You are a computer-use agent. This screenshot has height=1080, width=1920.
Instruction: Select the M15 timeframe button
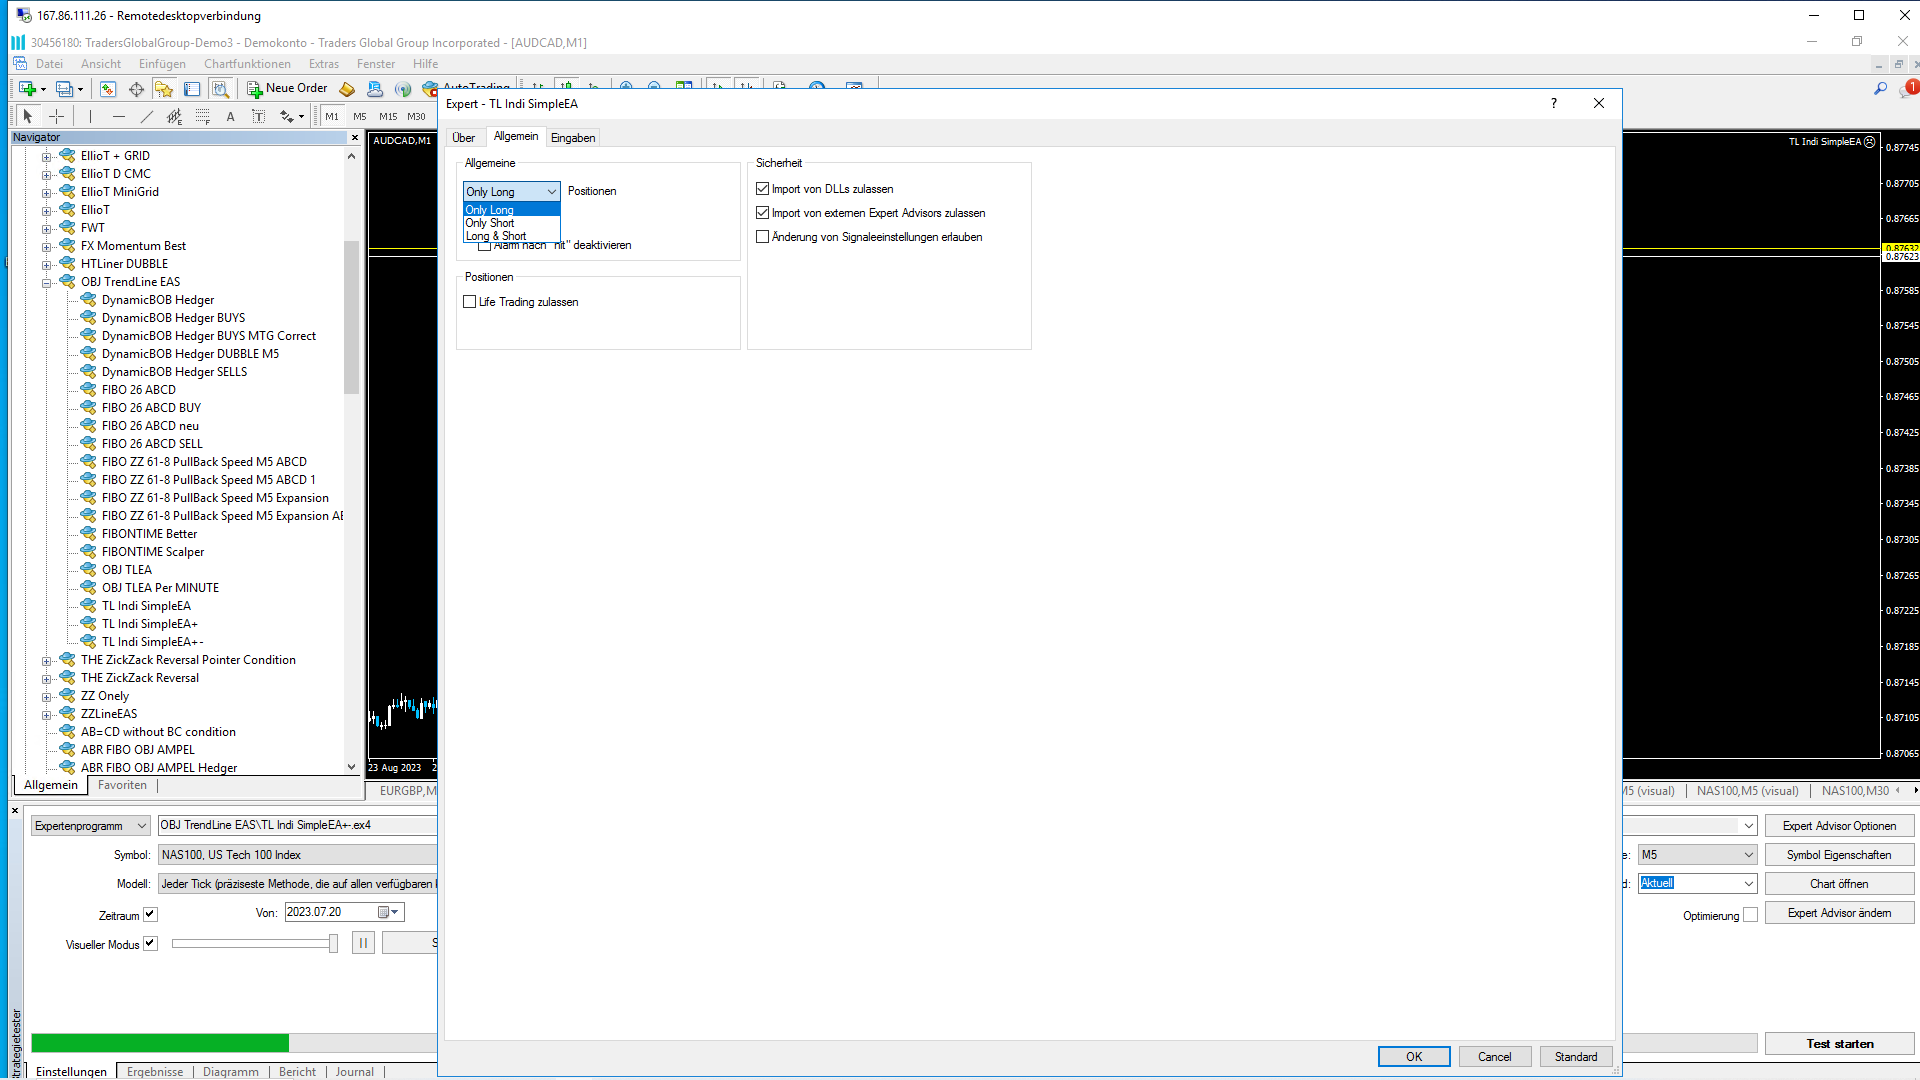click(x=388, y=117)
